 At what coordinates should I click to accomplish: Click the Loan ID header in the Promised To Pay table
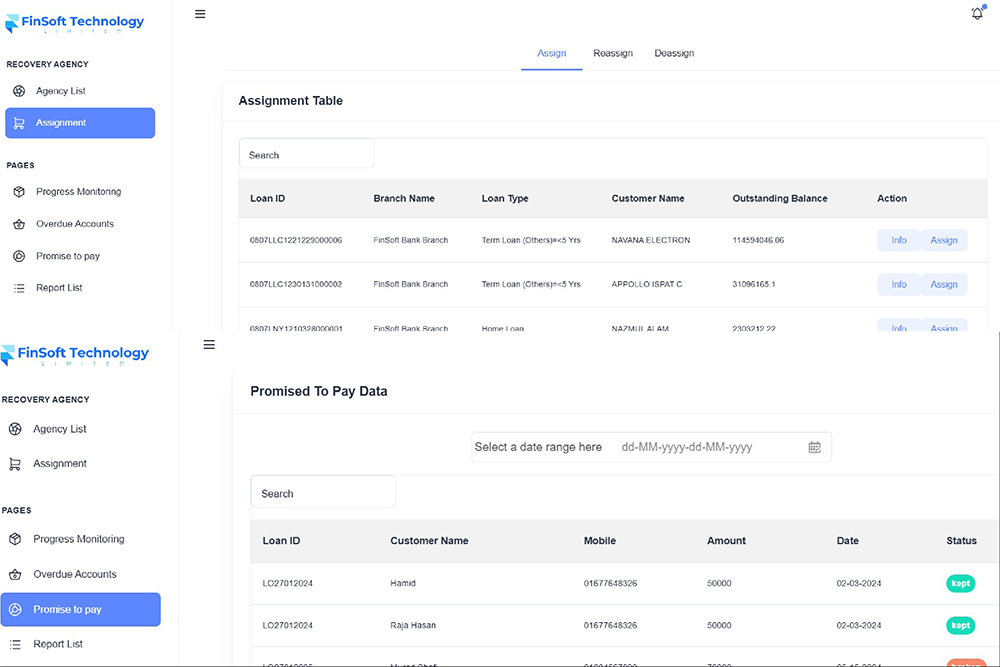click(281, 541)
